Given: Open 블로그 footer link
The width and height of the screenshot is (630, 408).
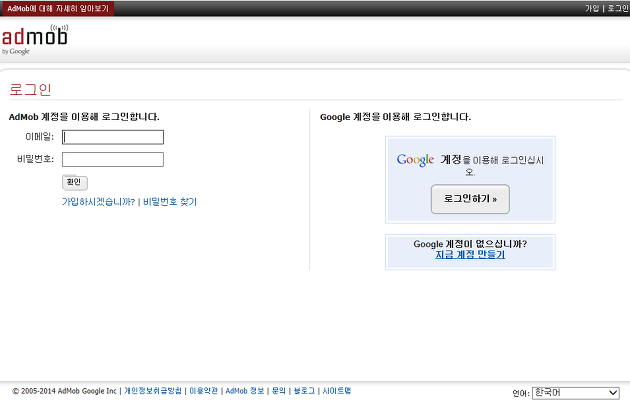Looking at the screenshot, I should click(x=304, y=391).
